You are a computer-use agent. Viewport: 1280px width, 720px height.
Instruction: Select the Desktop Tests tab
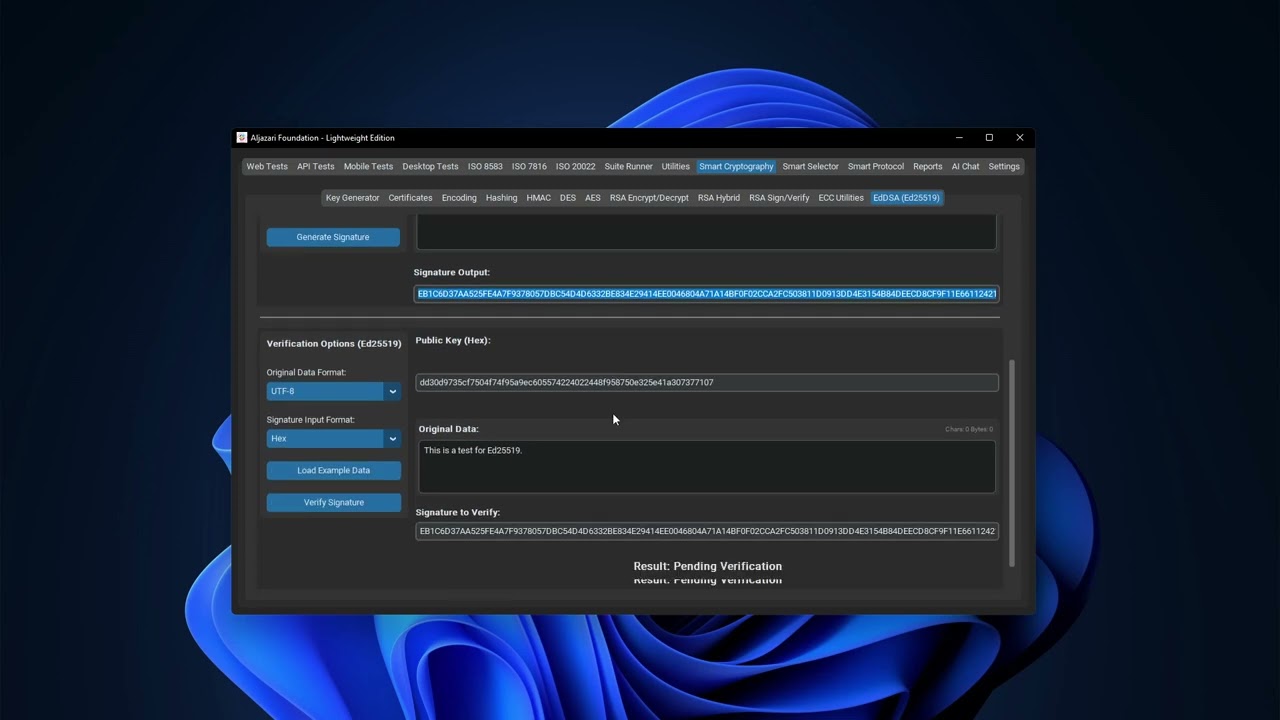point(430,167)
